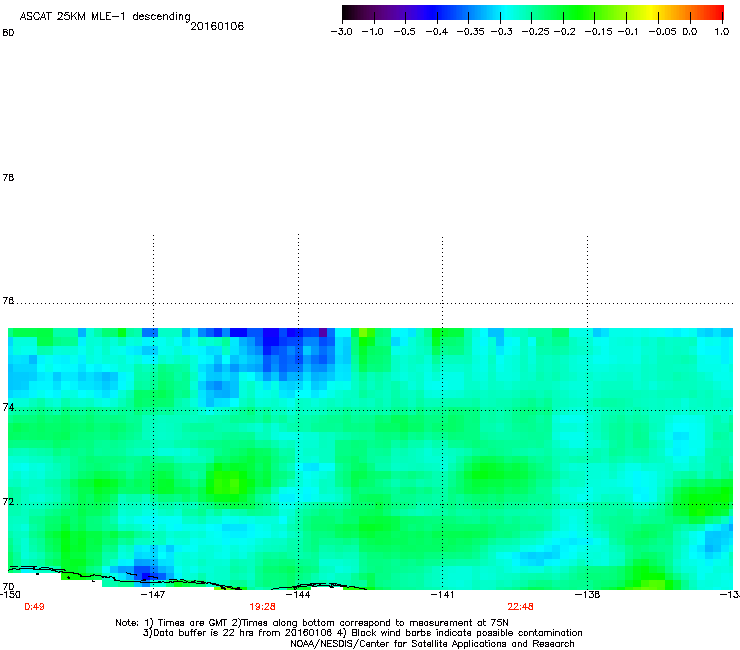Click the colorbar label 0.0
Viewport: 740px width, 650px height.
click(690, 32)
